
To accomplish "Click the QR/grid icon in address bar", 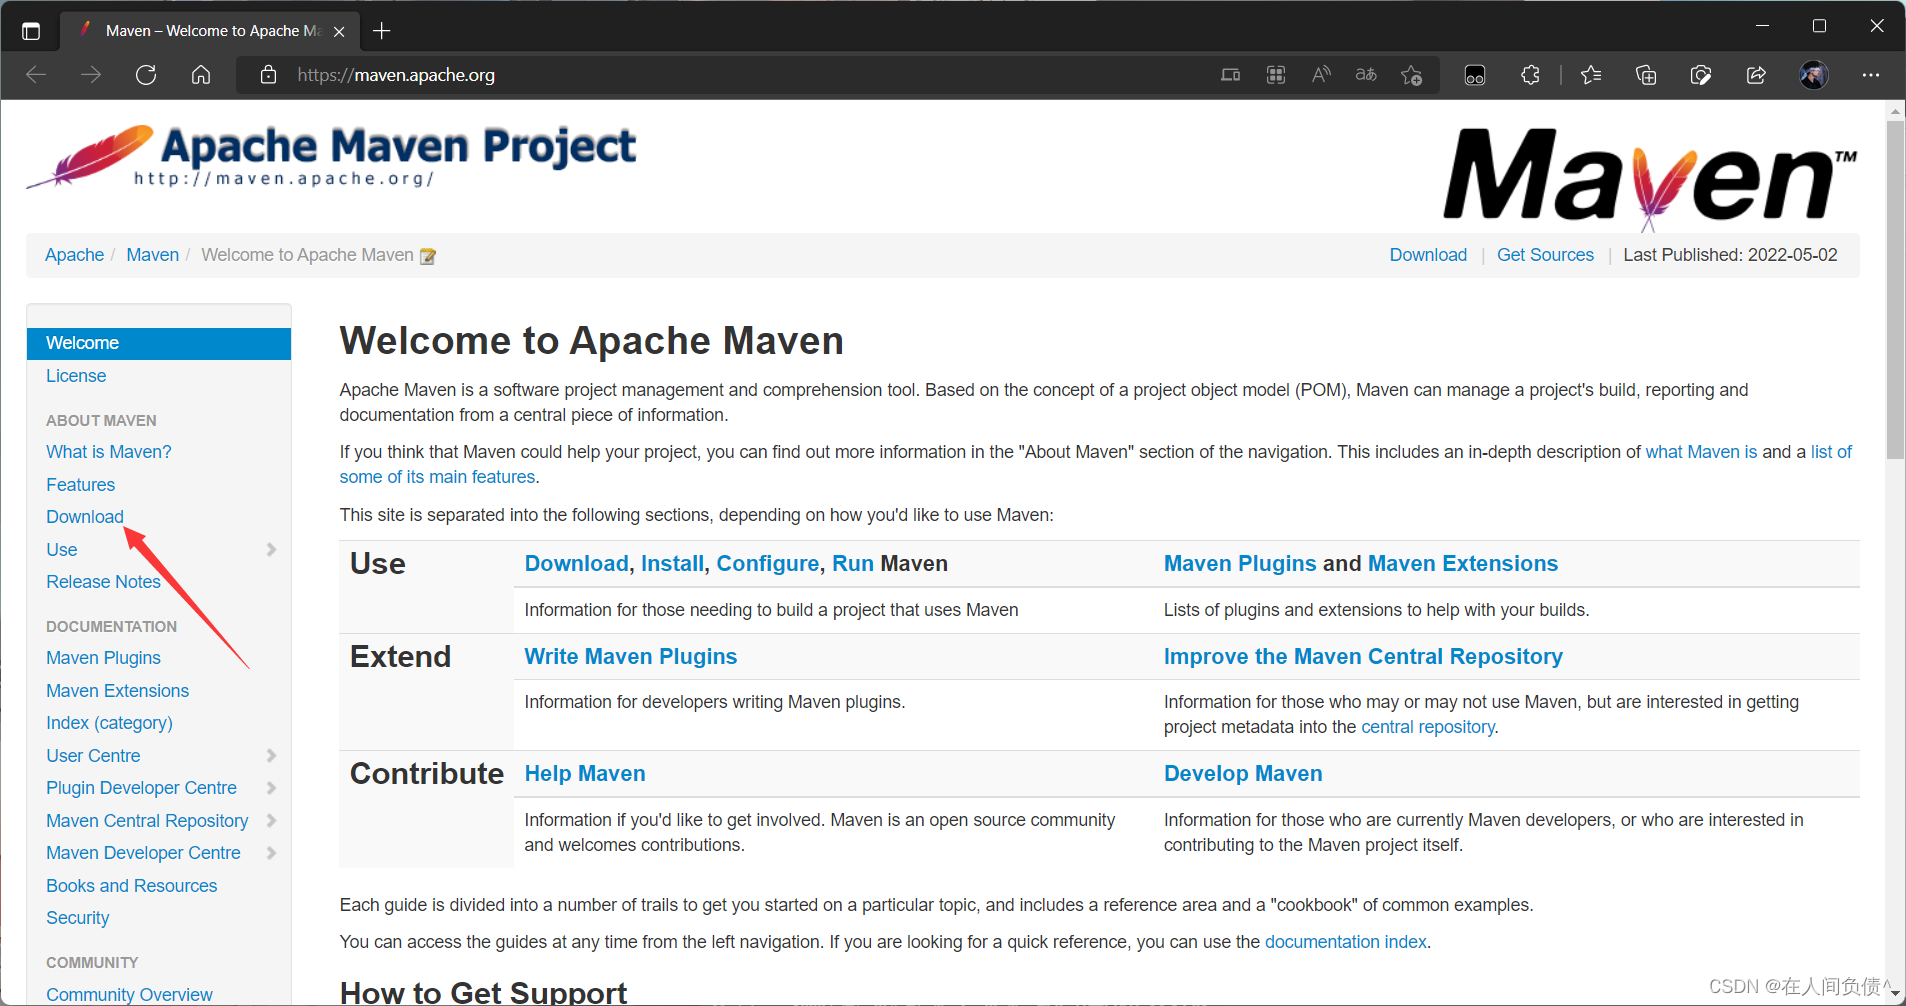I will [x=1276, y=75].
